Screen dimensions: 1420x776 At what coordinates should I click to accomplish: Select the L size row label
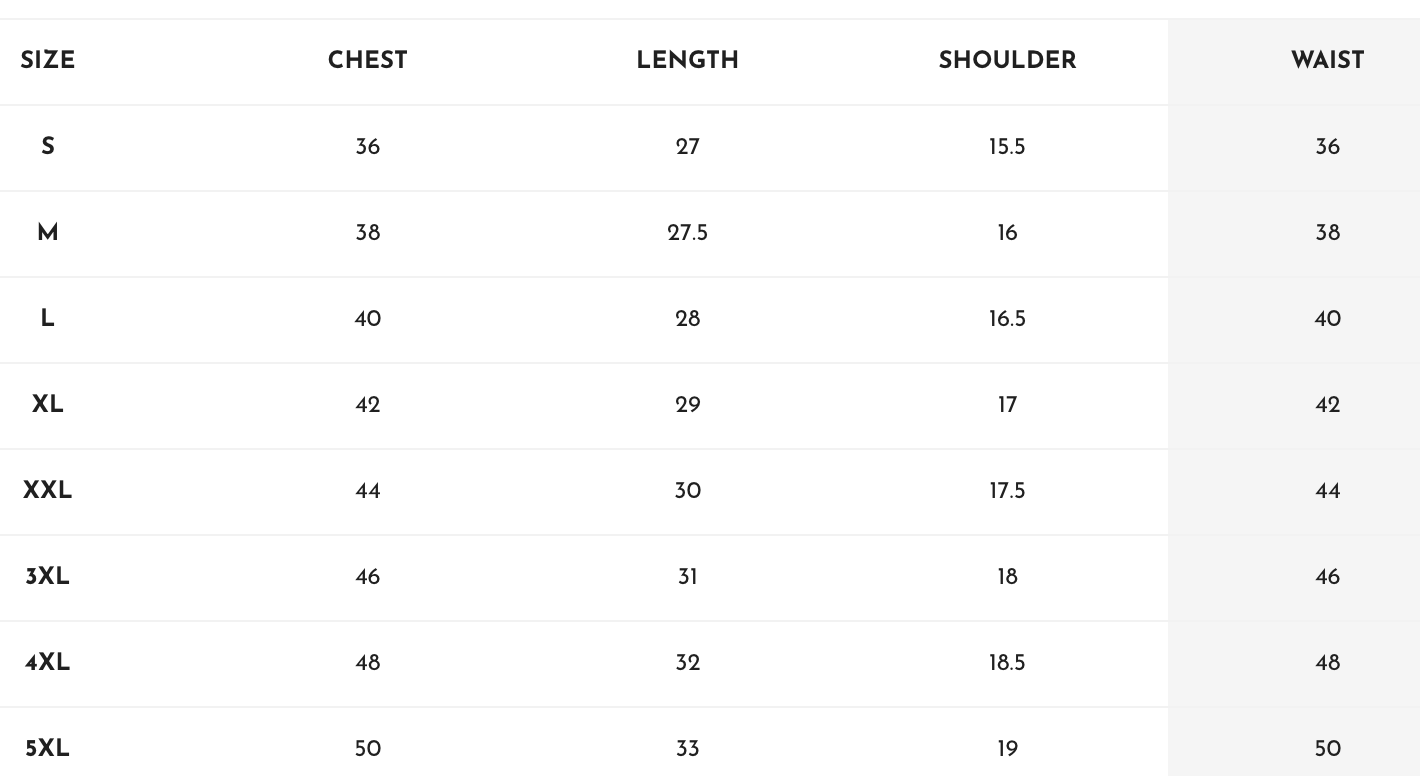(x=47, y=318)
